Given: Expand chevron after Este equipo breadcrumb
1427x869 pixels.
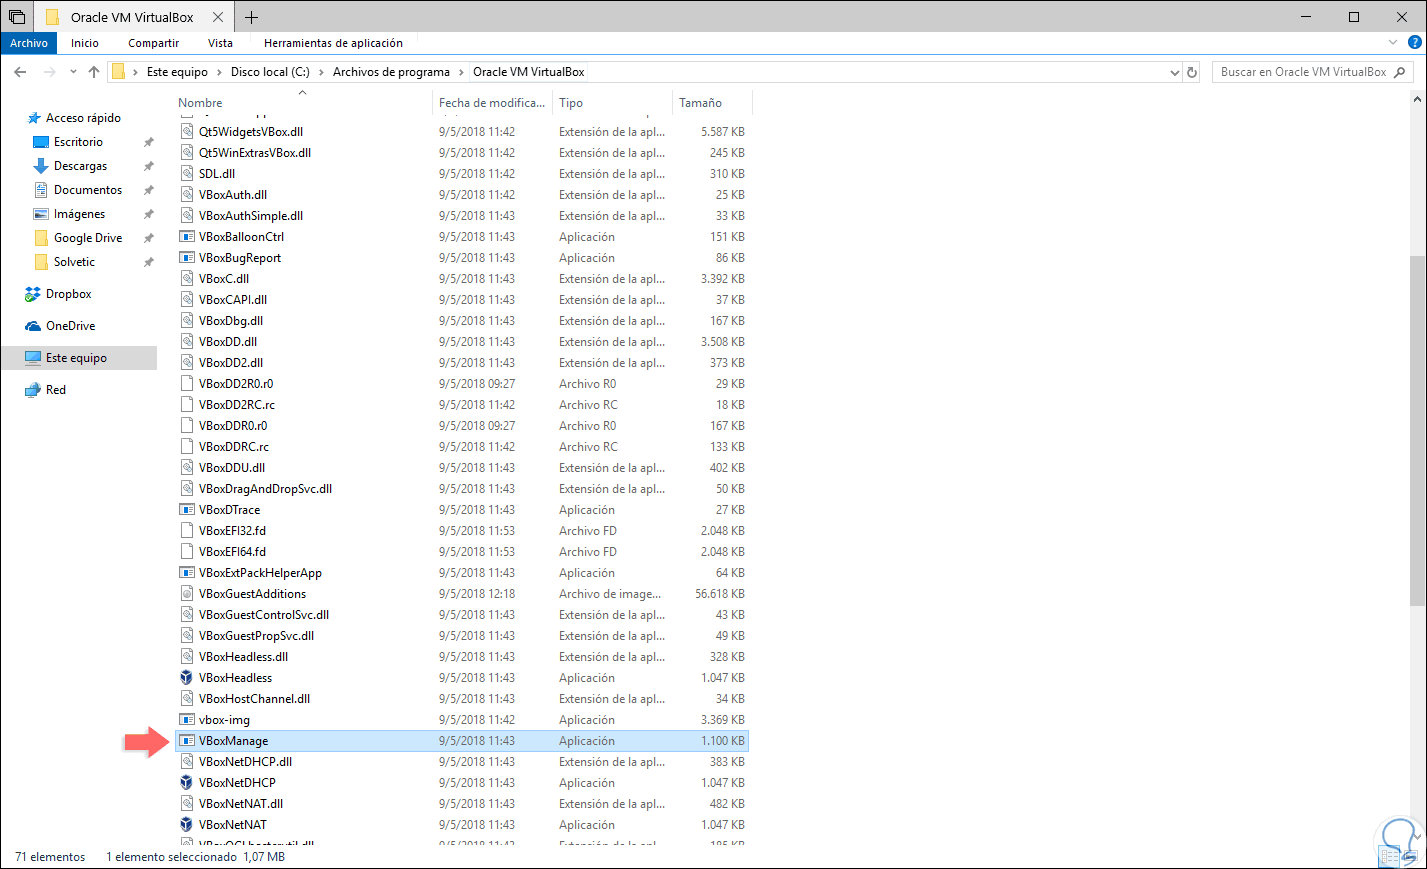Looking at the screenshot, I should [x=220, y=72].
